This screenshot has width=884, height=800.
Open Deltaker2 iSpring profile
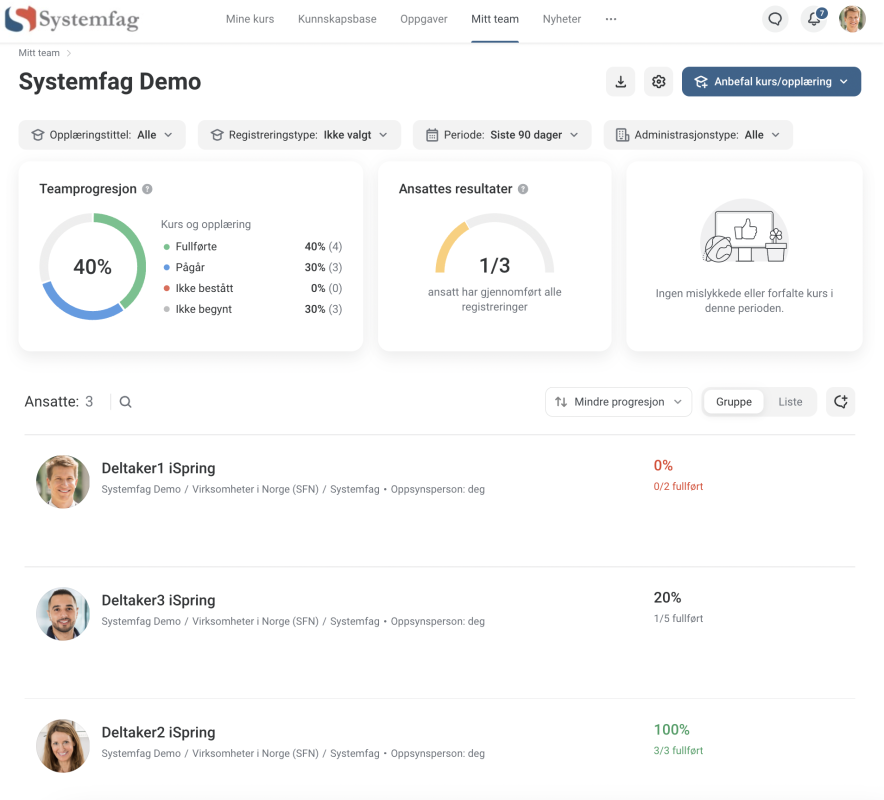tap(158, 732)
